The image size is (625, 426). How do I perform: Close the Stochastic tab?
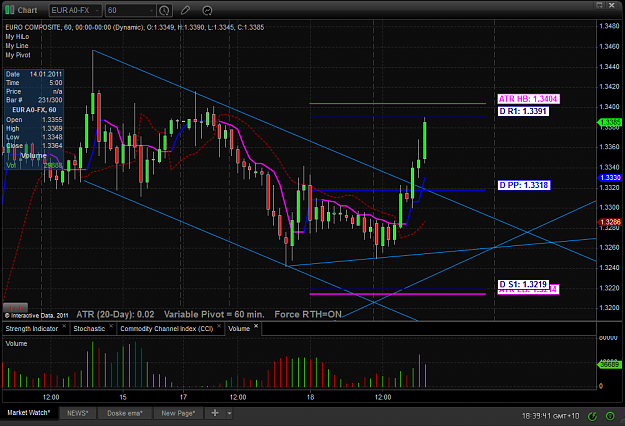tap(111, 326)
